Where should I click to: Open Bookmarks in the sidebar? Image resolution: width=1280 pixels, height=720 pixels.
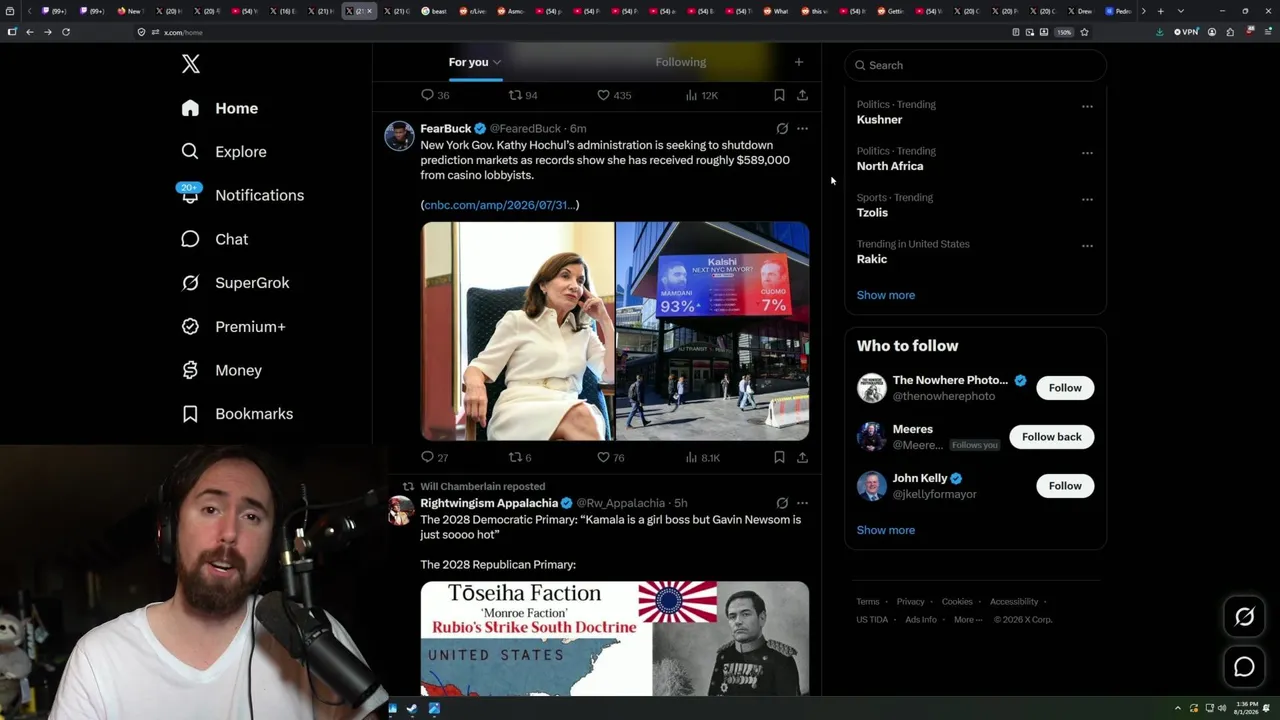coord(238,414)
